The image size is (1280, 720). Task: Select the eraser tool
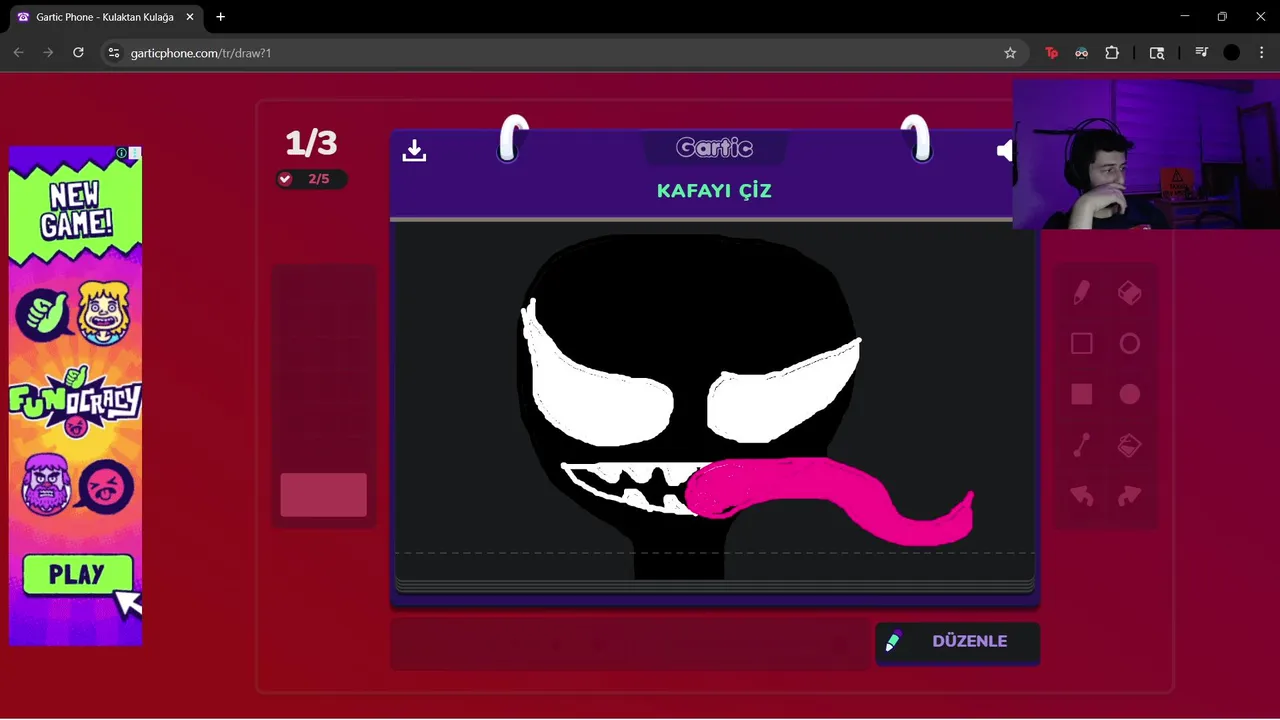pos(1129,293)
